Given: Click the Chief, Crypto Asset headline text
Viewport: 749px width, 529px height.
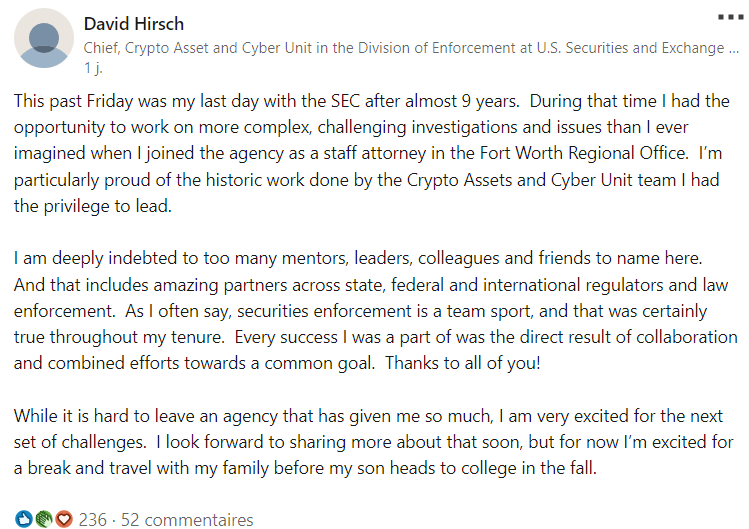Looking at the screenshot, I should pyautogui.click(x=404, y=47).
